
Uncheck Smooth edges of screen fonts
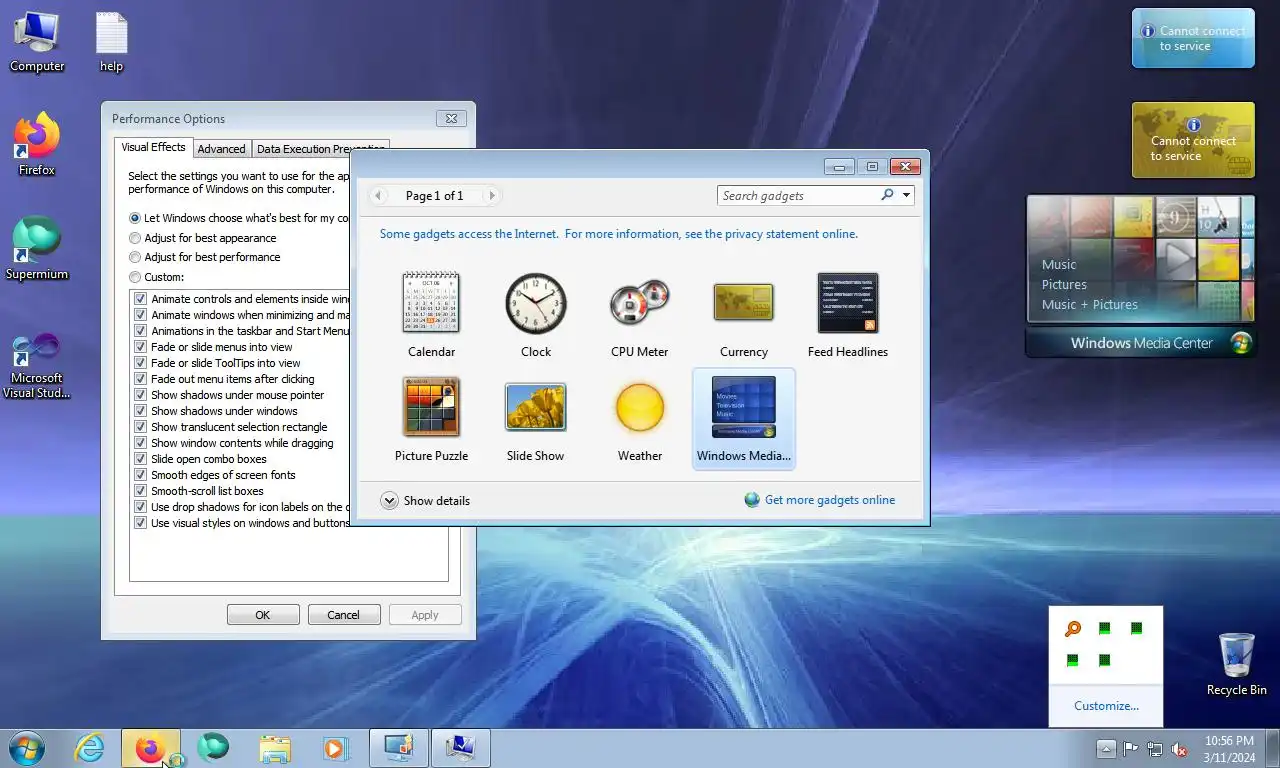(x=141, y=475)
